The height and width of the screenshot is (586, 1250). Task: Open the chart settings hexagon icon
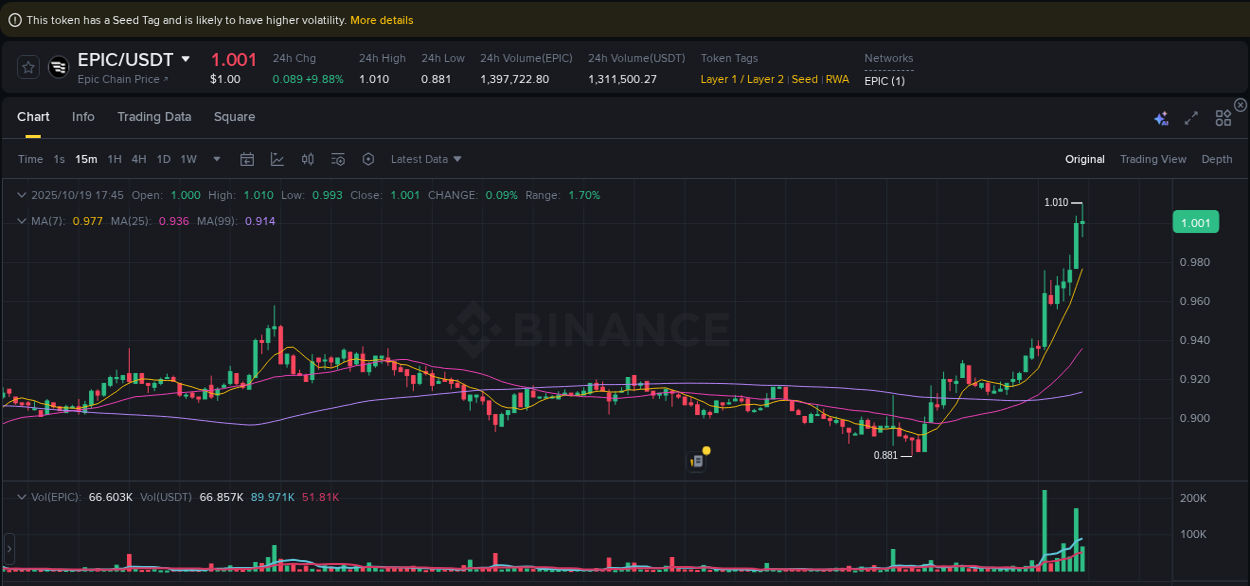pos(368,159)
